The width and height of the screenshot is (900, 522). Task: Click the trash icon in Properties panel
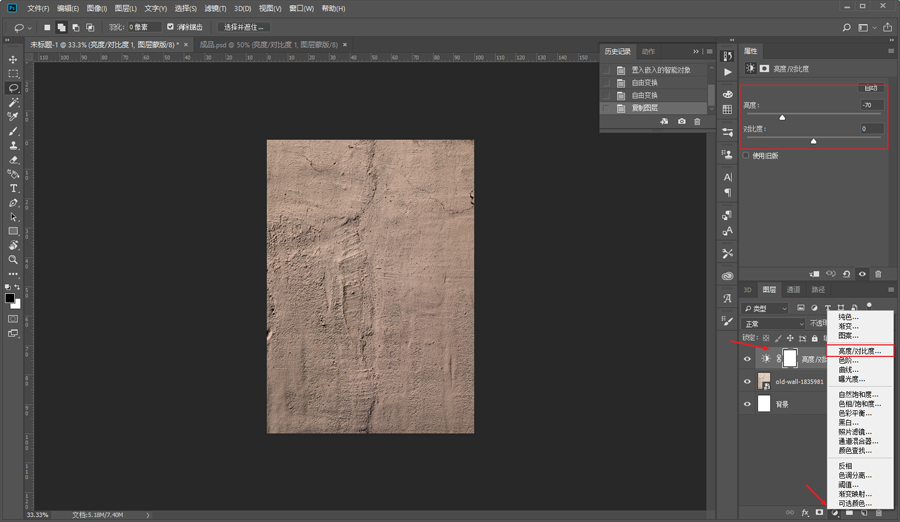[x=879, y=274]
